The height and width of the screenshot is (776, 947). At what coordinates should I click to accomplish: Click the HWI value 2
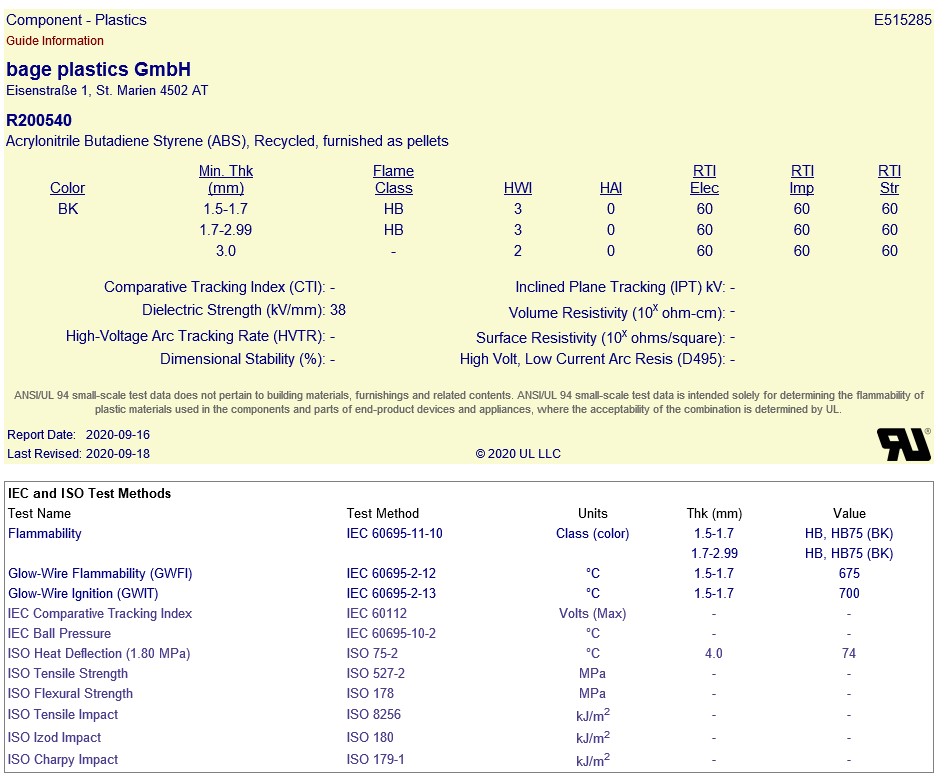click(518, 251)
